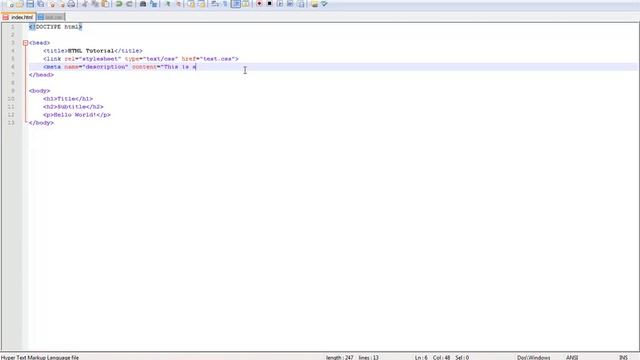The height and width of the screenshot is (360, 640).
Task: Click Run Macro Multiple Times icon
Action: coord(290,4)
